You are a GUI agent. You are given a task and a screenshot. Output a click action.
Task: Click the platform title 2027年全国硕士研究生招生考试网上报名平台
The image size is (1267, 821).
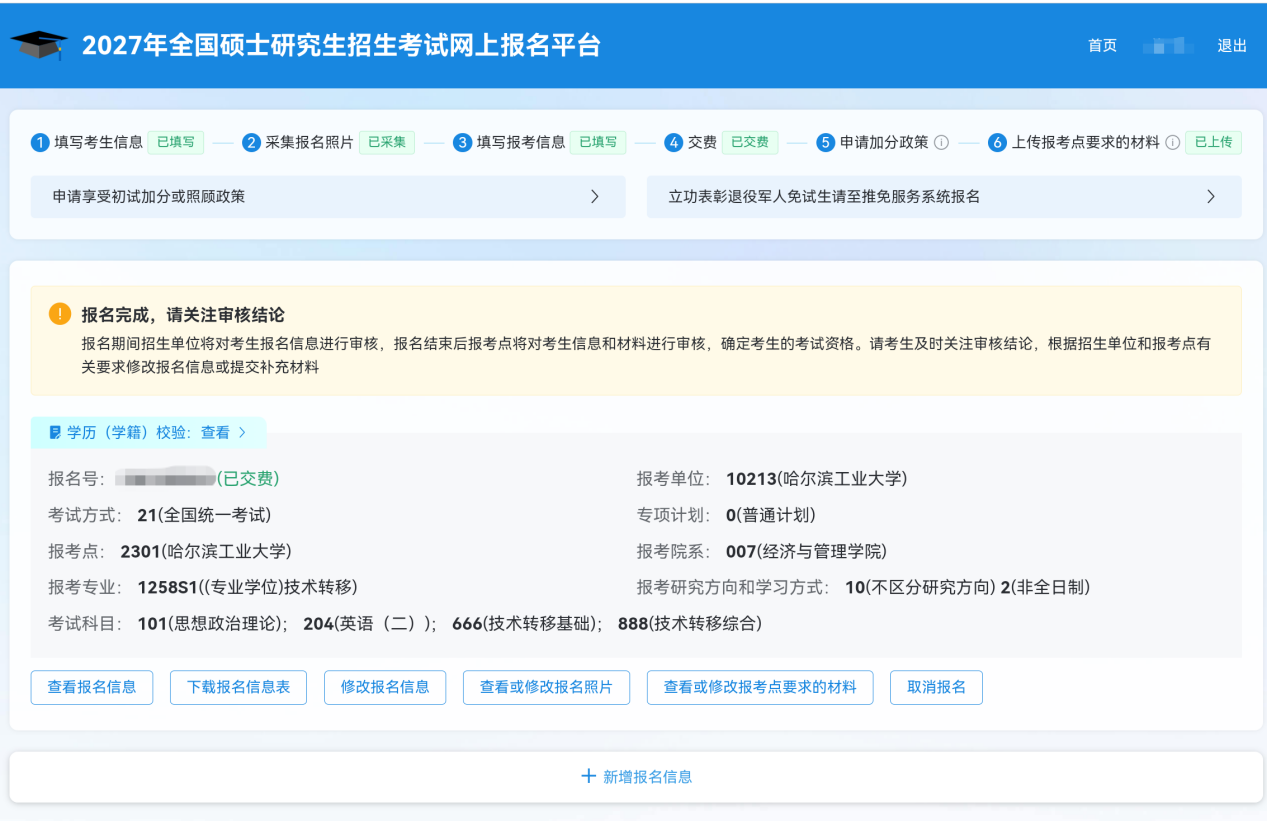pos(341,46)
